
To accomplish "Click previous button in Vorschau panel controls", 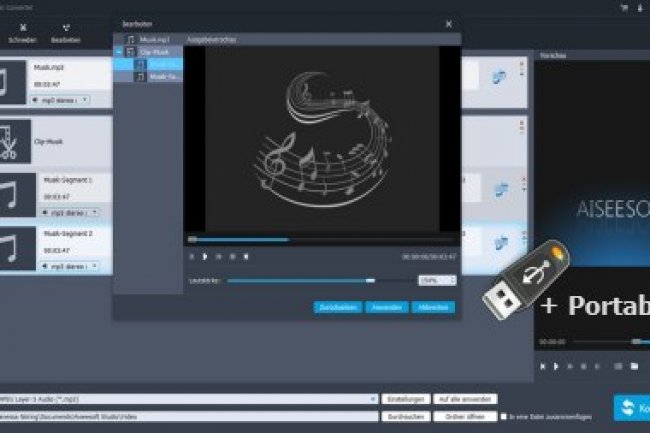I will (x=543, y=366).
